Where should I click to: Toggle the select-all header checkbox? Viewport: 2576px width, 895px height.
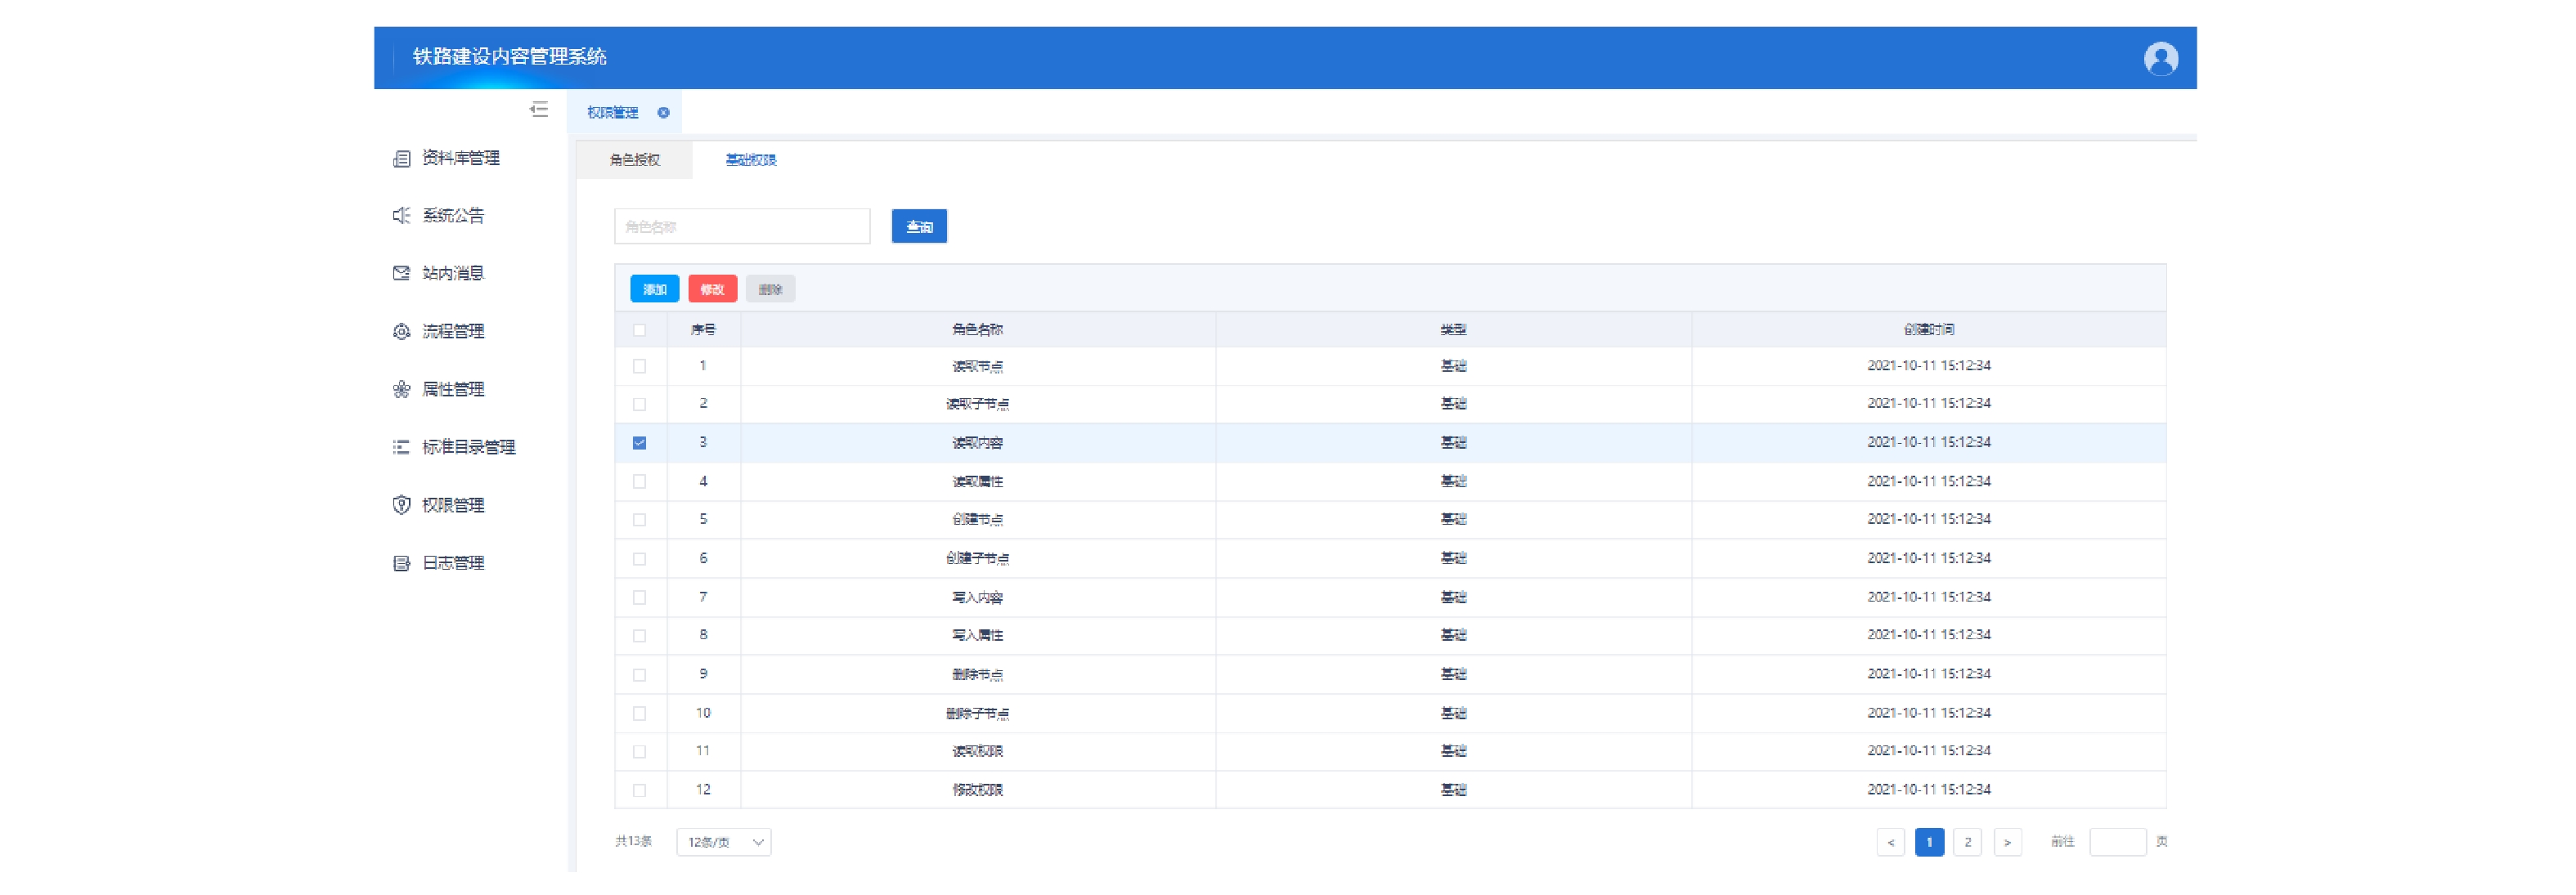click(639, 330)
